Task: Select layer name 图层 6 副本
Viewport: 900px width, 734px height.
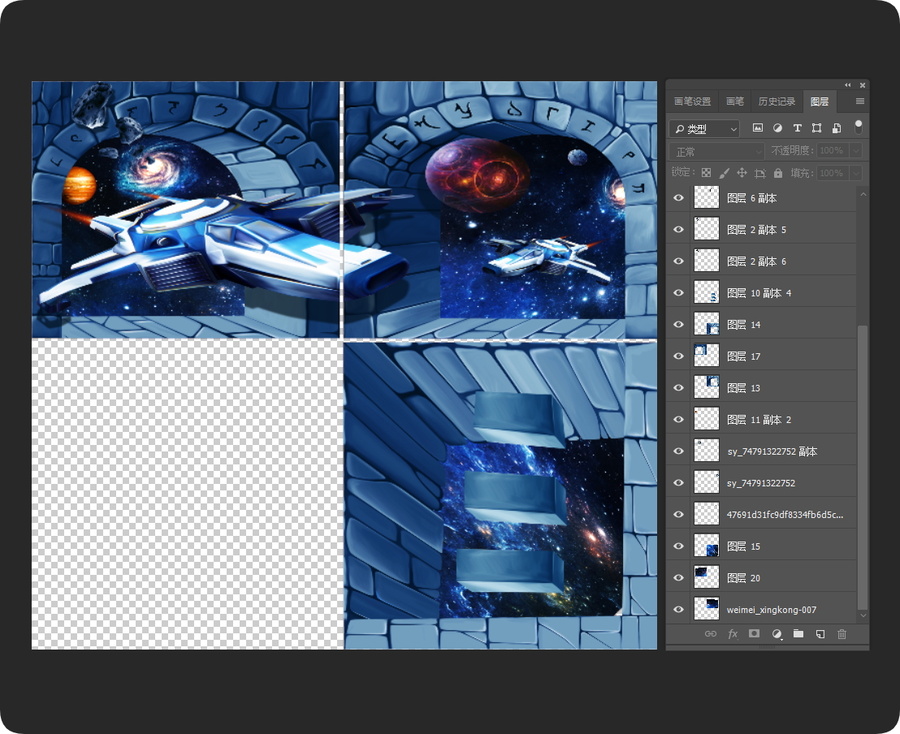Action: (x=751, y=198)
